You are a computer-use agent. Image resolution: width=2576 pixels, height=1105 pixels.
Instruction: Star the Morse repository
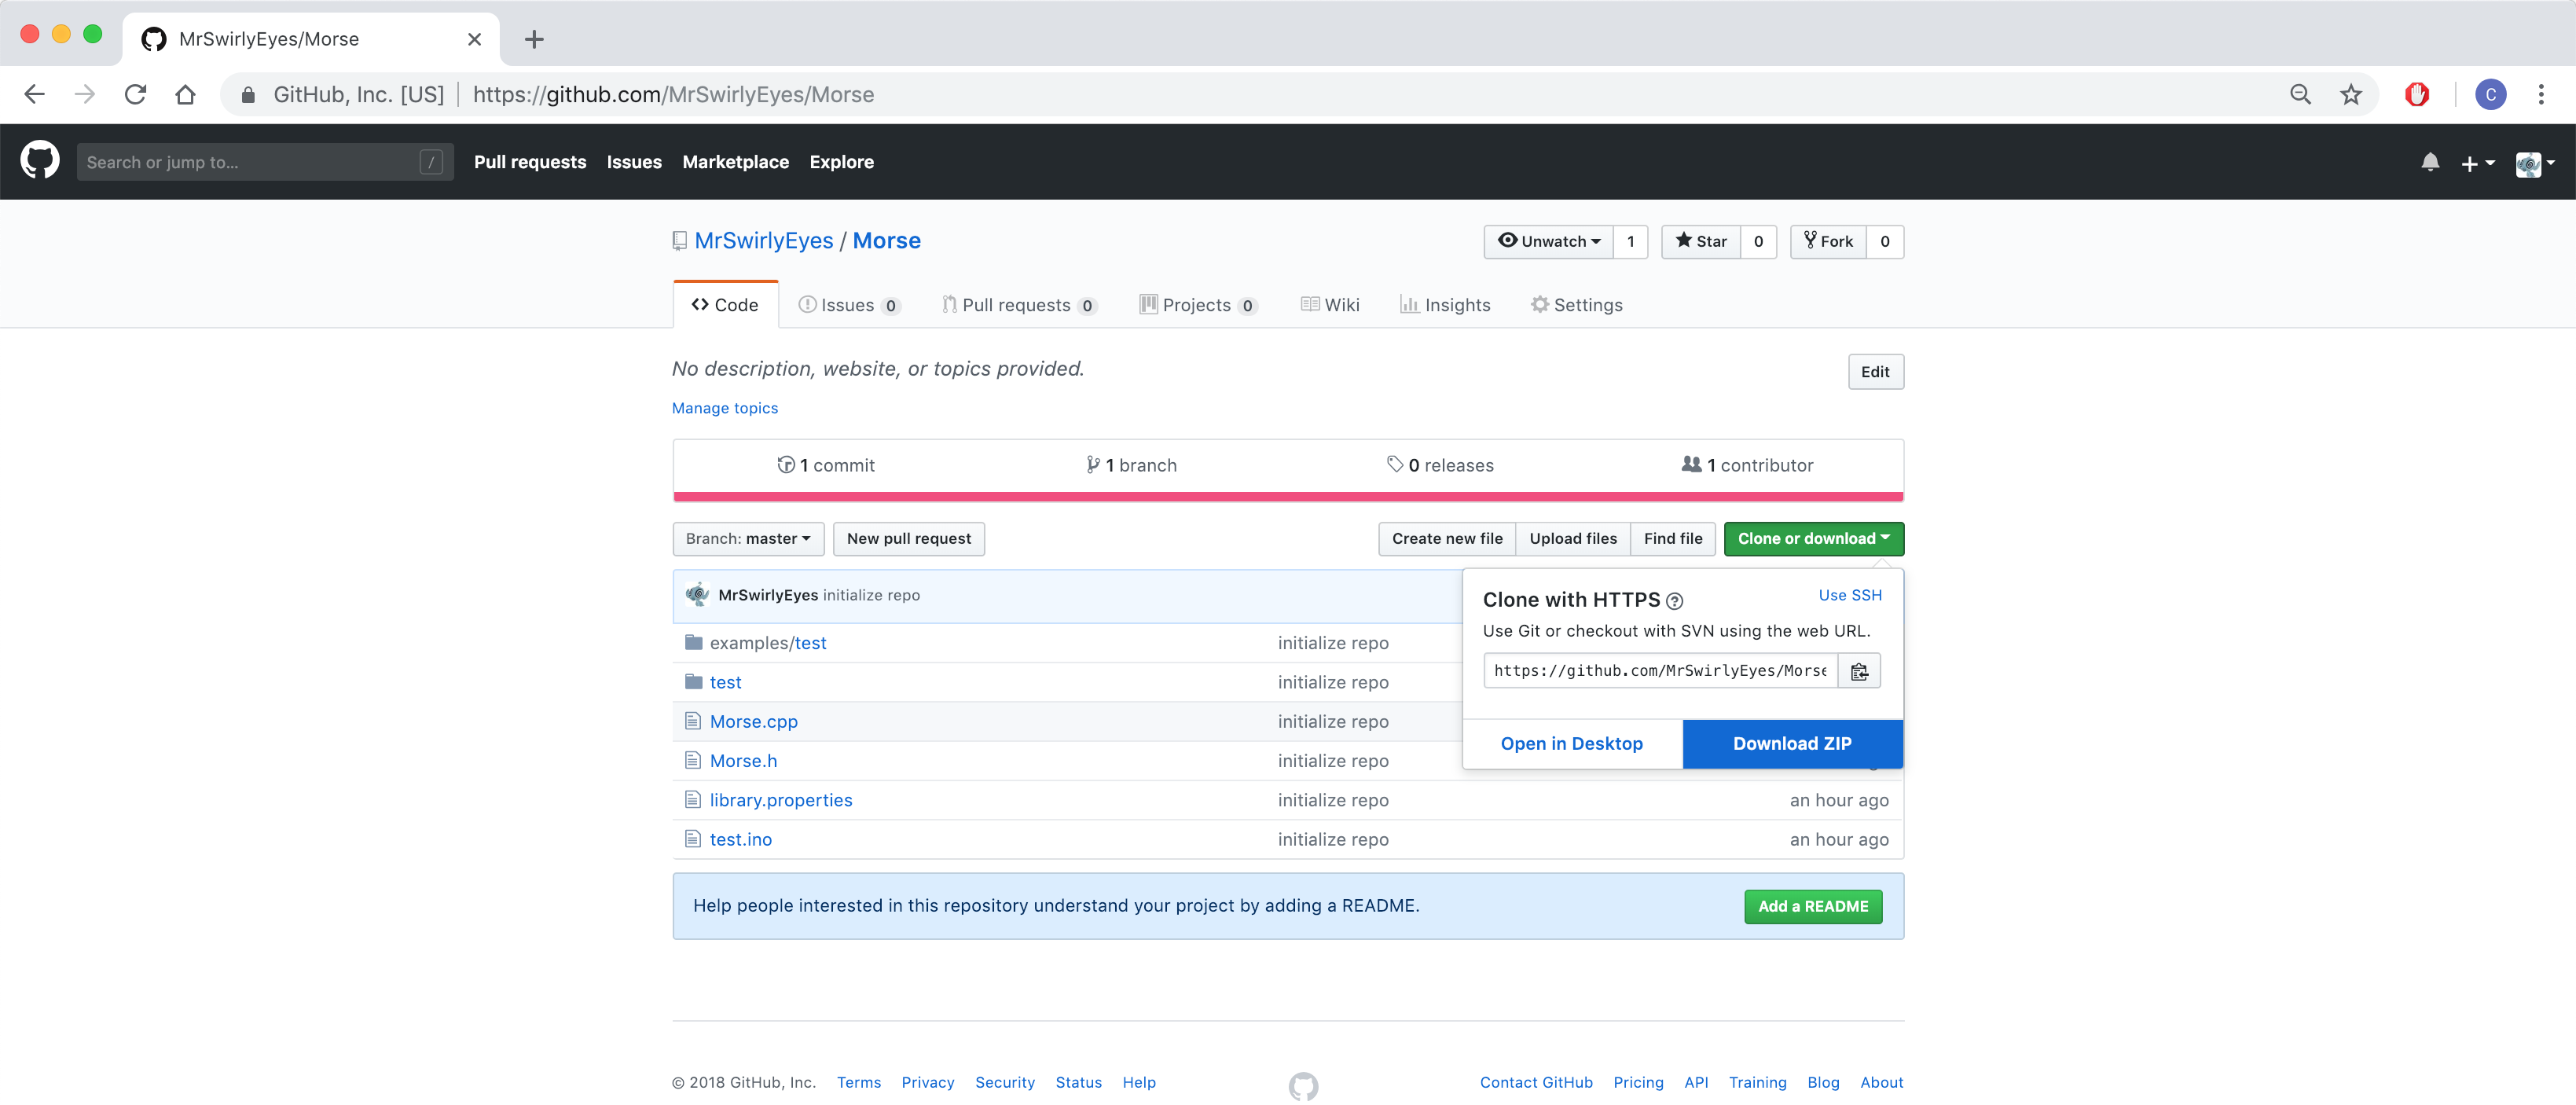1701,241
